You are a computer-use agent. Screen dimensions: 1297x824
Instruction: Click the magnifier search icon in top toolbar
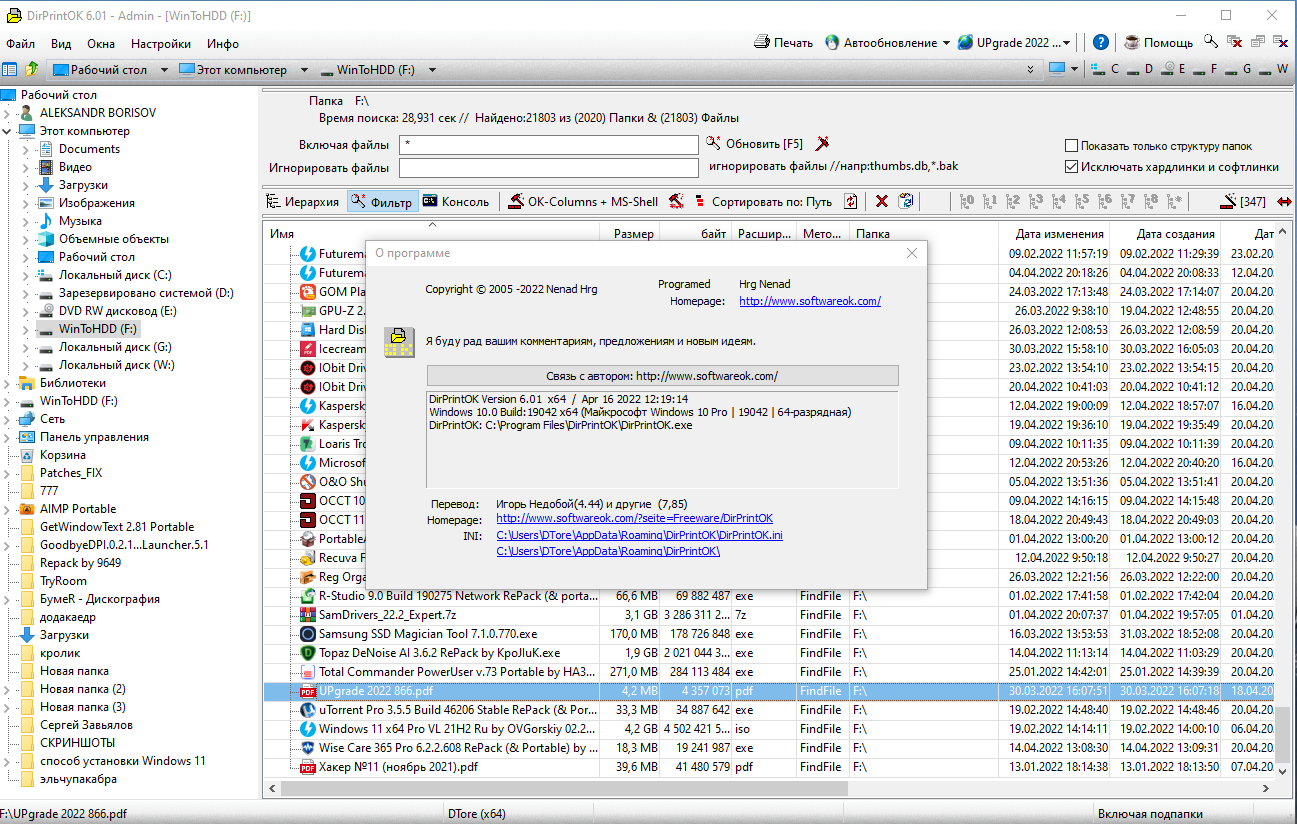click(x=1211, y=42)
